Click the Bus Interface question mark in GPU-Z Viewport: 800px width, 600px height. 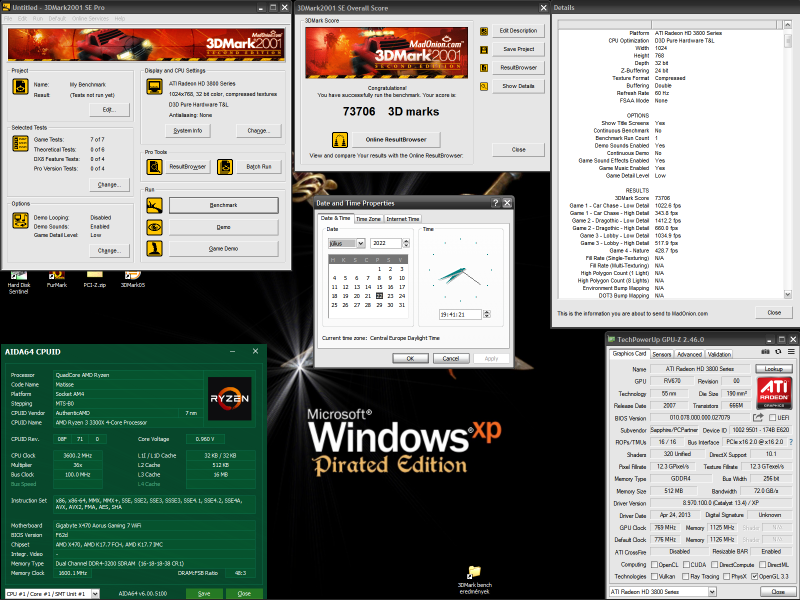coord(791,442)
